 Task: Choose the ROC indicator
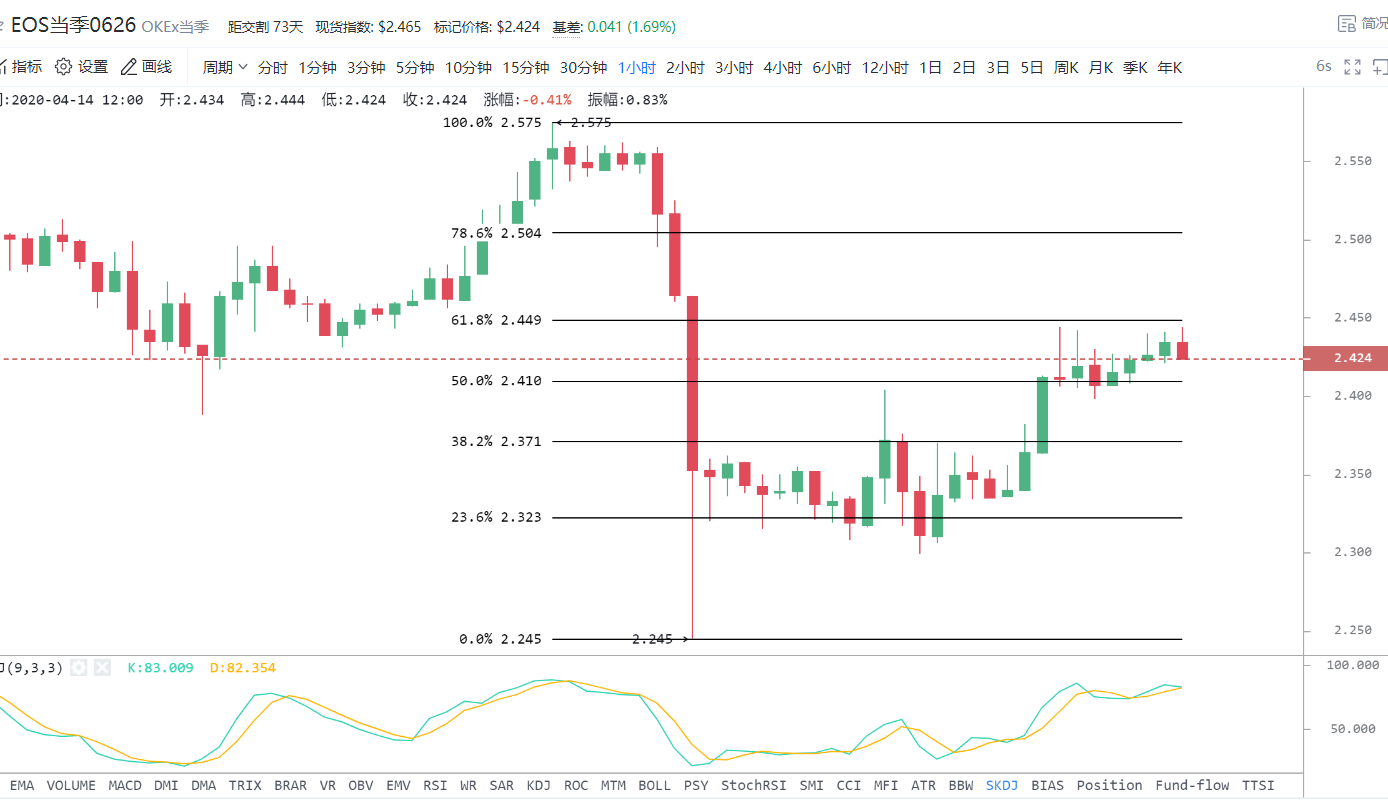point(576,785)
